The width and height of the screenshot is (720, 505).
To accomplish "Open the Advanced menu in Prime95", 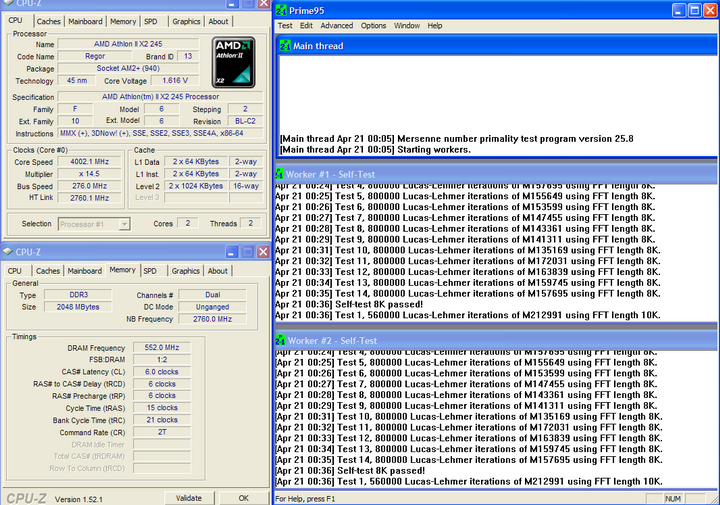I will [337, 26].
